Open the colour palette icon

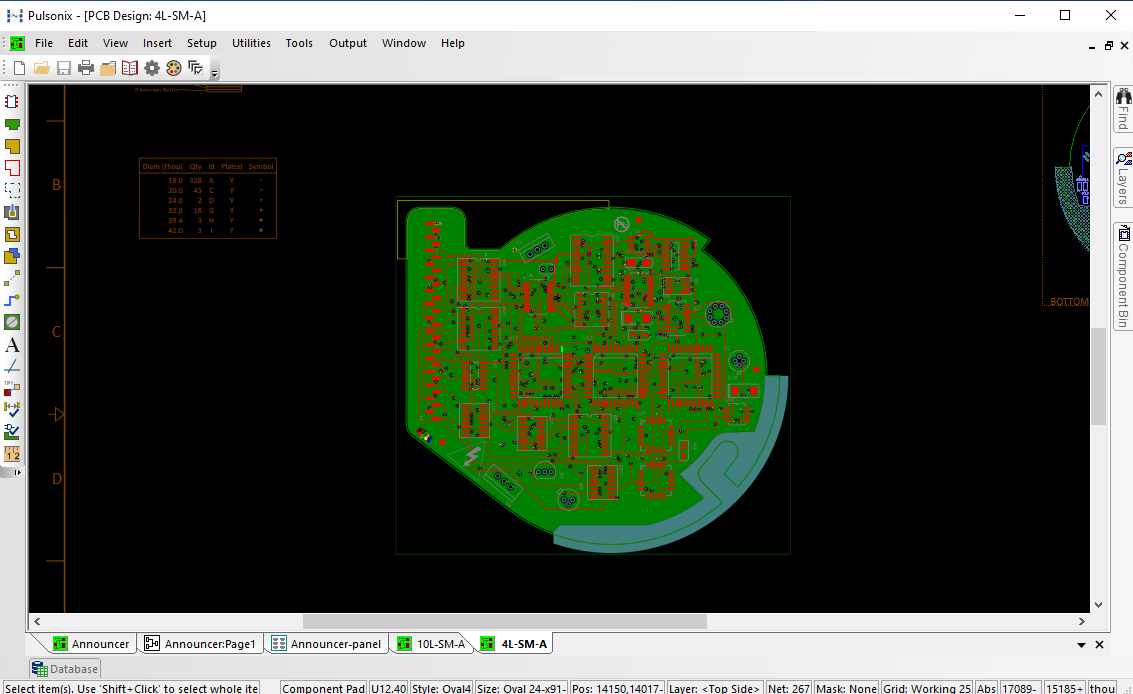[173, 68]
